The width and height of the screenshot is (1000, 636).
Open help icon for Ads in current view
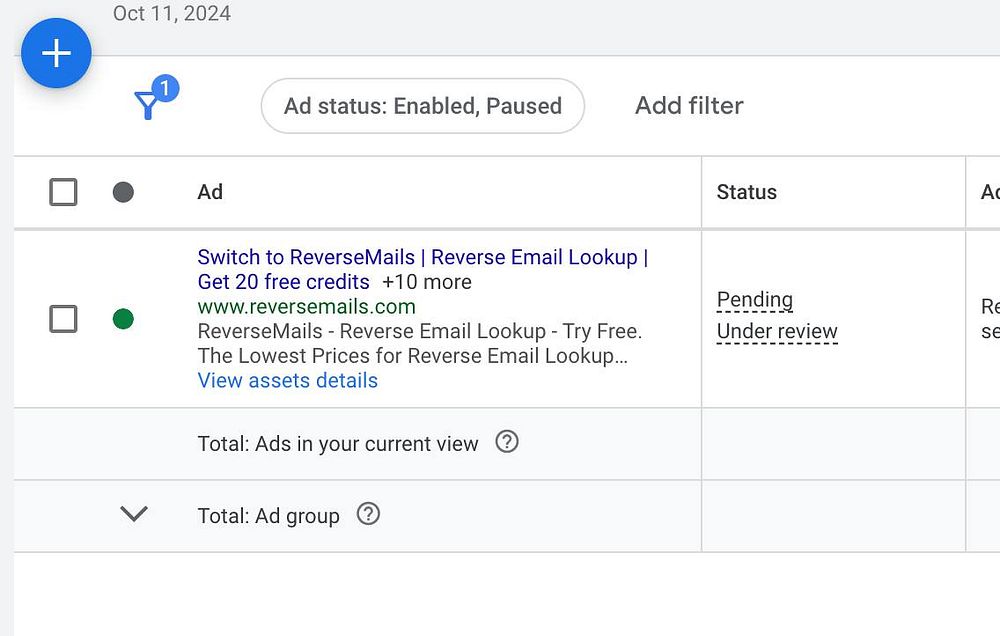point(507,442)
